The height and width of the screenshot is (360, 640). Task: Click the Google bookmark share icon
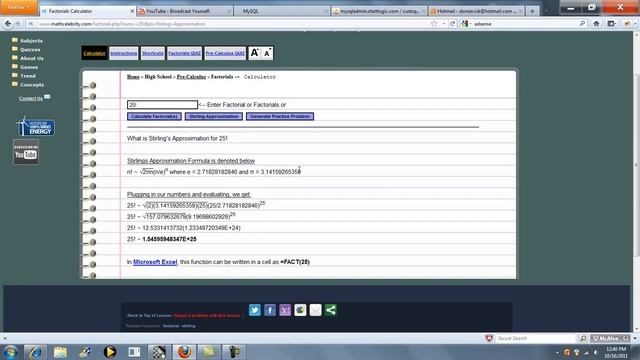[x=300, y=310]
